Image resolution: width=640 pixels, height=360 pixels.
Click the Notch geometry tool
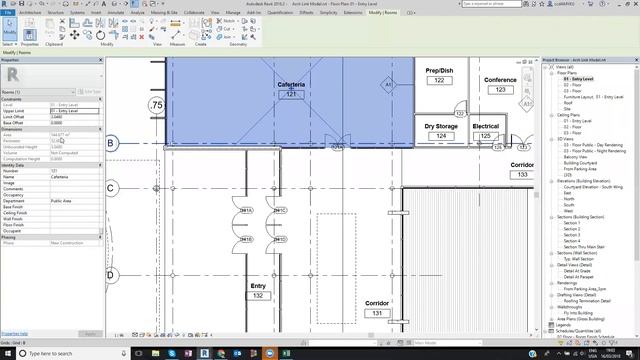click(226, 21)
